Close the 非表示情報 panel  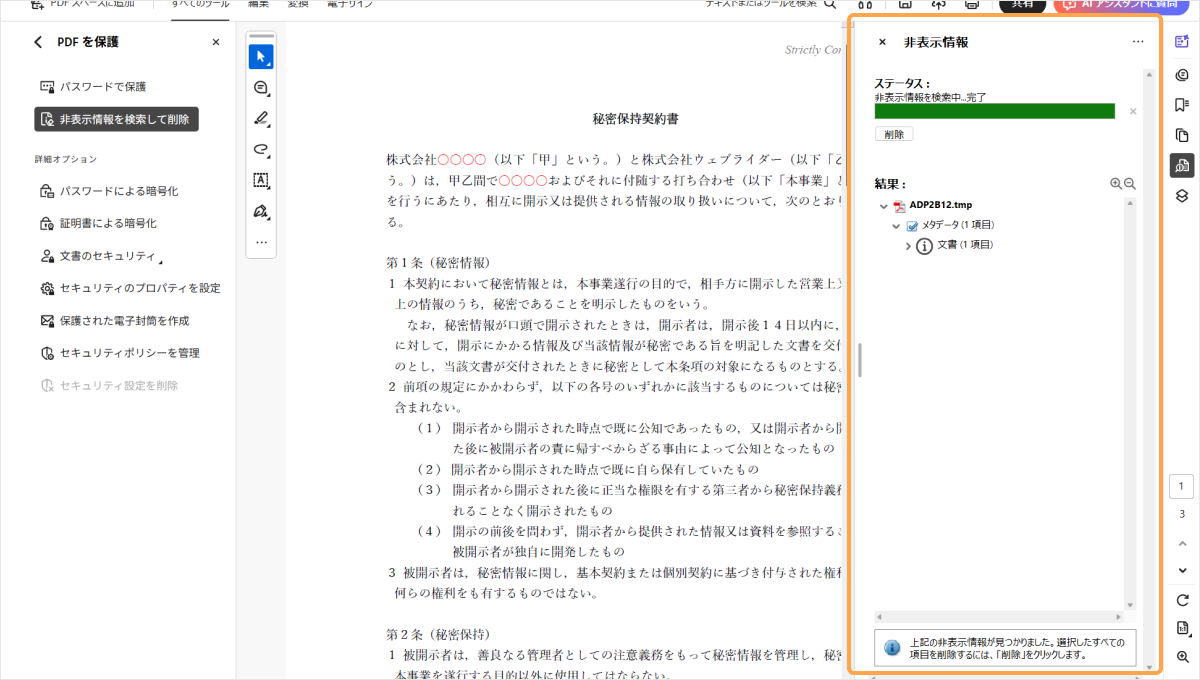point(882,42)
